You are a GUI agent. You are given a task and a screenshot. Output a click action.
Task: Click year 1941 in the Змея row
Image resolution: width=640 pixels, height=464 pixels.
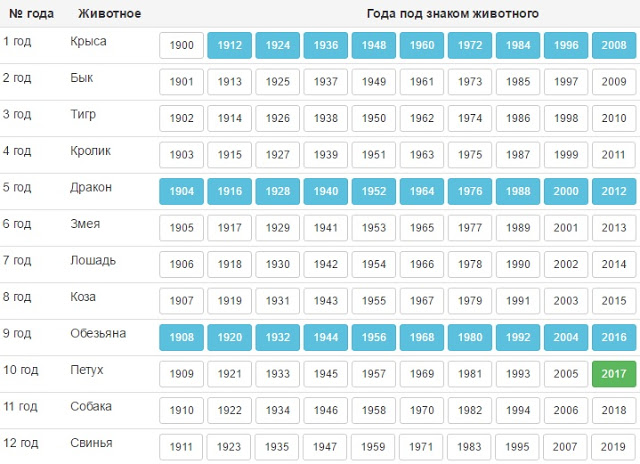tap(326, 228)
